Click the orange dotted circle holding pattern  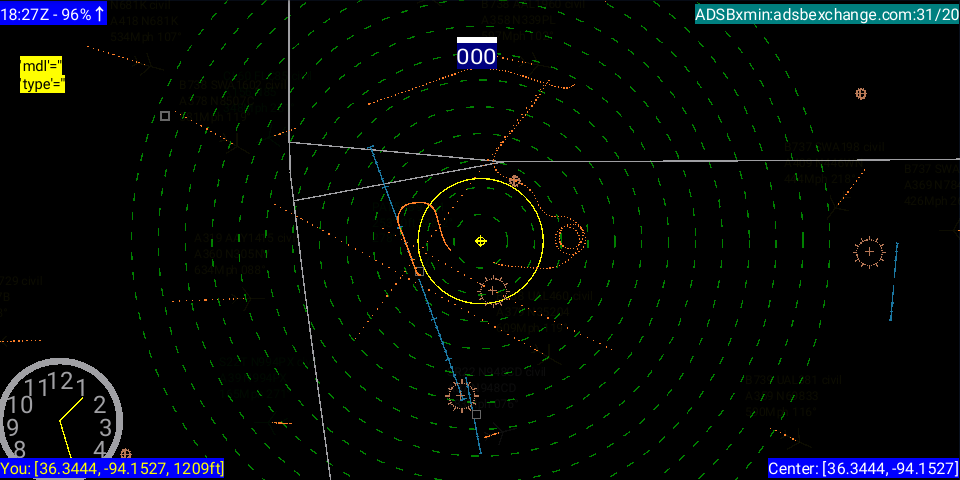point(570,237)
